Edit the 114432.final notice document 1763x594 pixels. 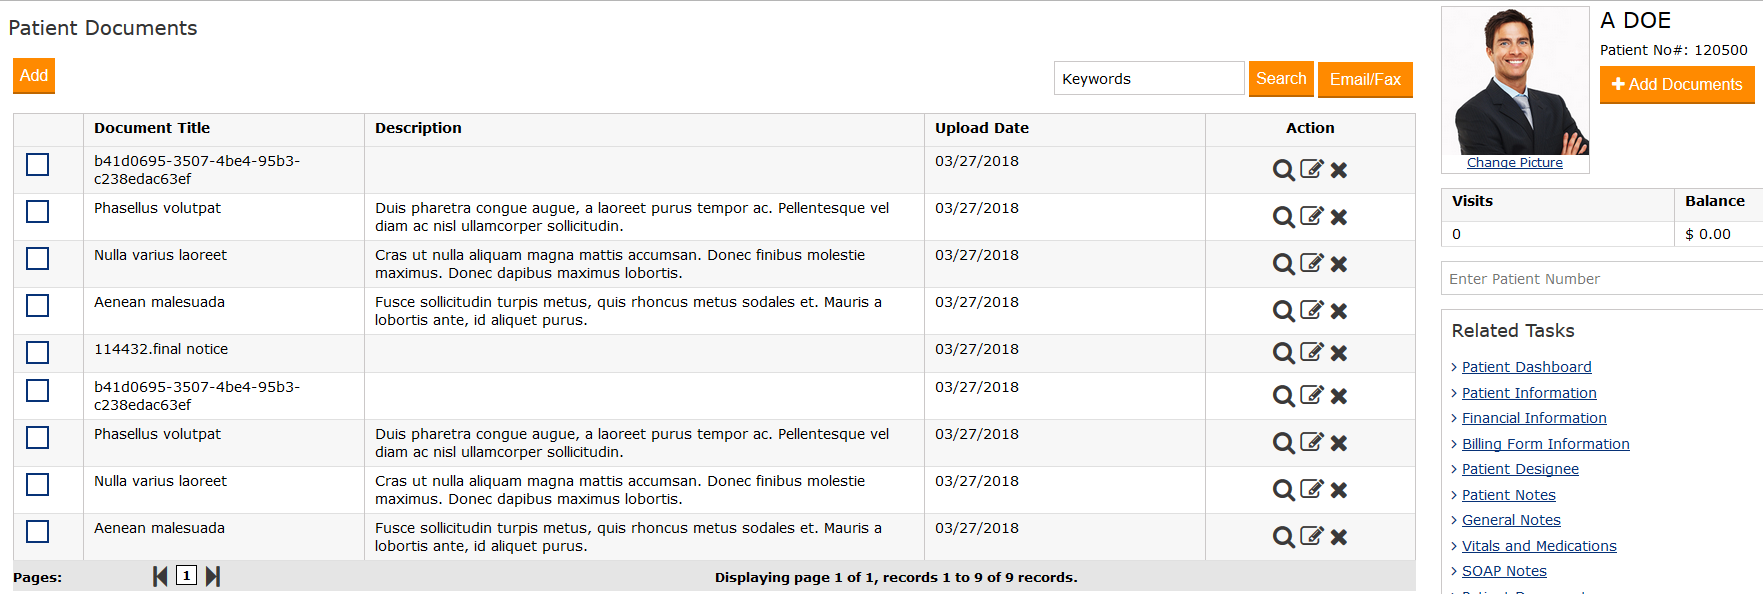pyautogui.click(x=1311, y=352)
